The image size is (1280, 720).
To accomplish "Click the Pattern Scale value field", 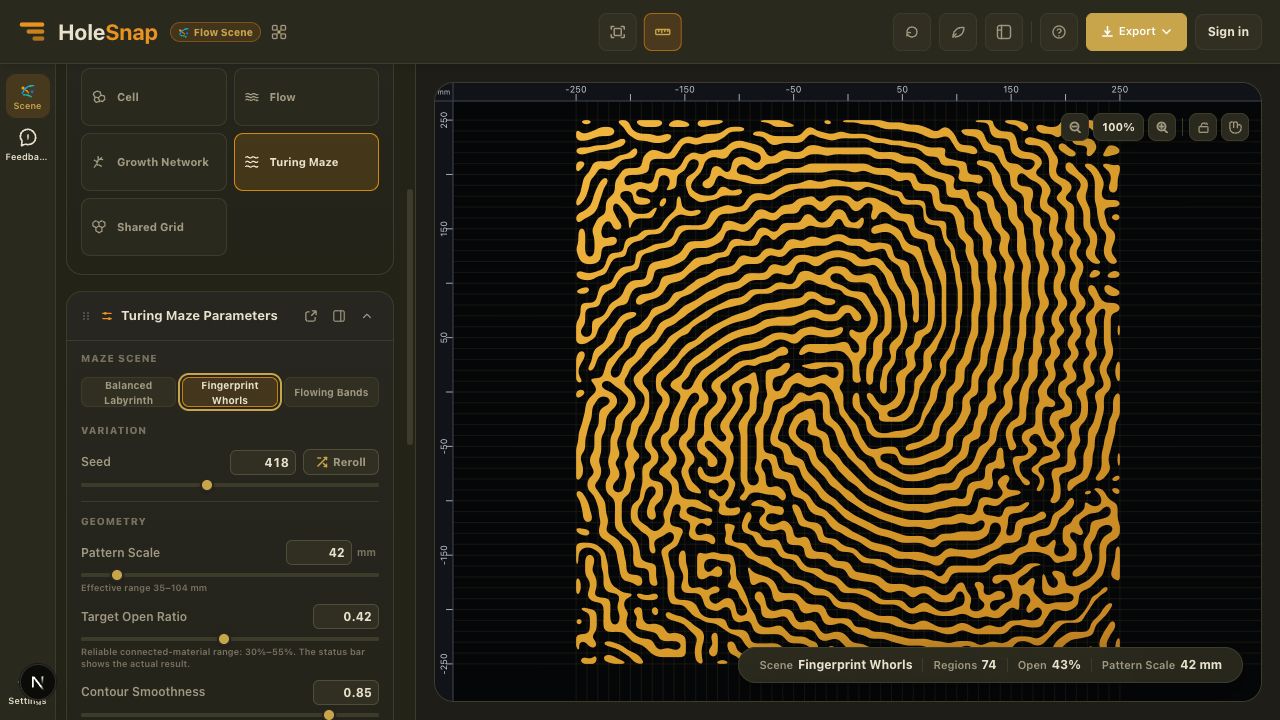I will [319, 552].
